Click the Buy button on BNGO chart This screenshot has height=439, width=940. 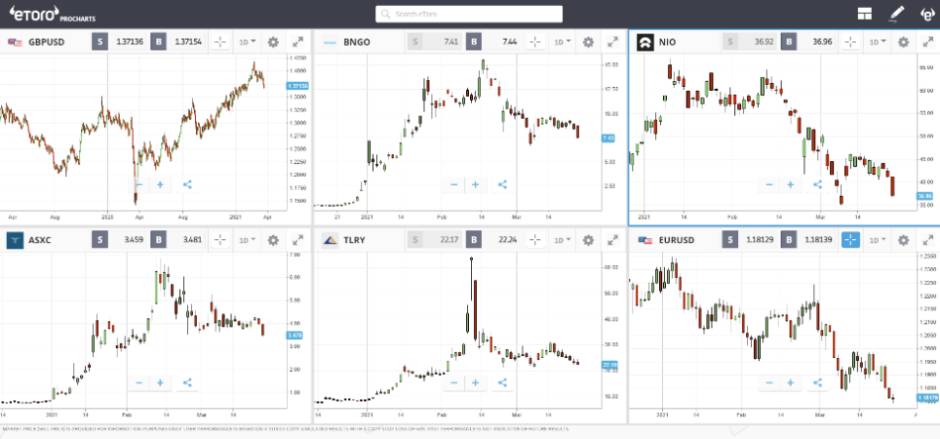pyautogui.click(x=474, y=42)
